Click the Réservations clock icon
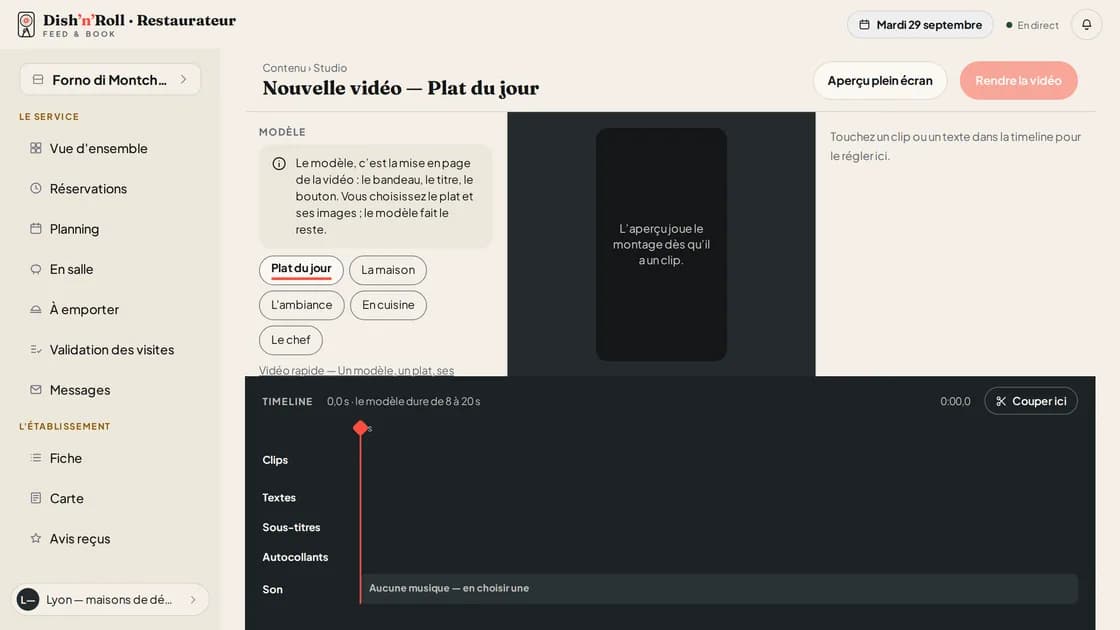 [36, 188]
